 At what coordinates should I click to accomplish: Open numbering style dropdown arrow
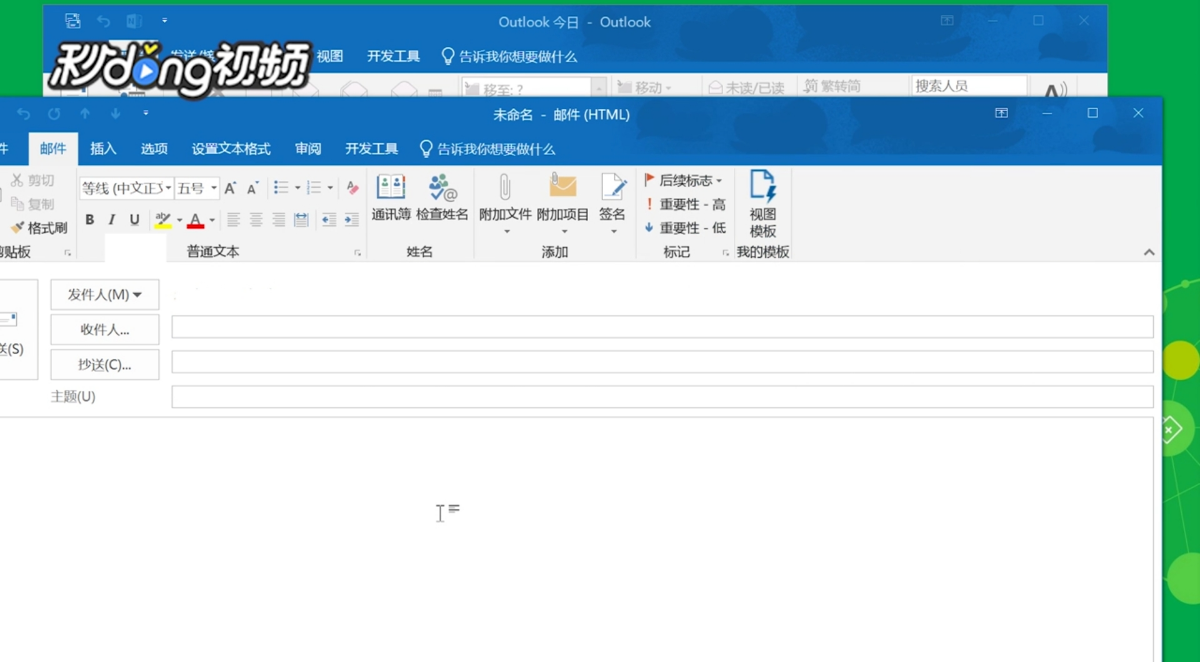(330, 188)
